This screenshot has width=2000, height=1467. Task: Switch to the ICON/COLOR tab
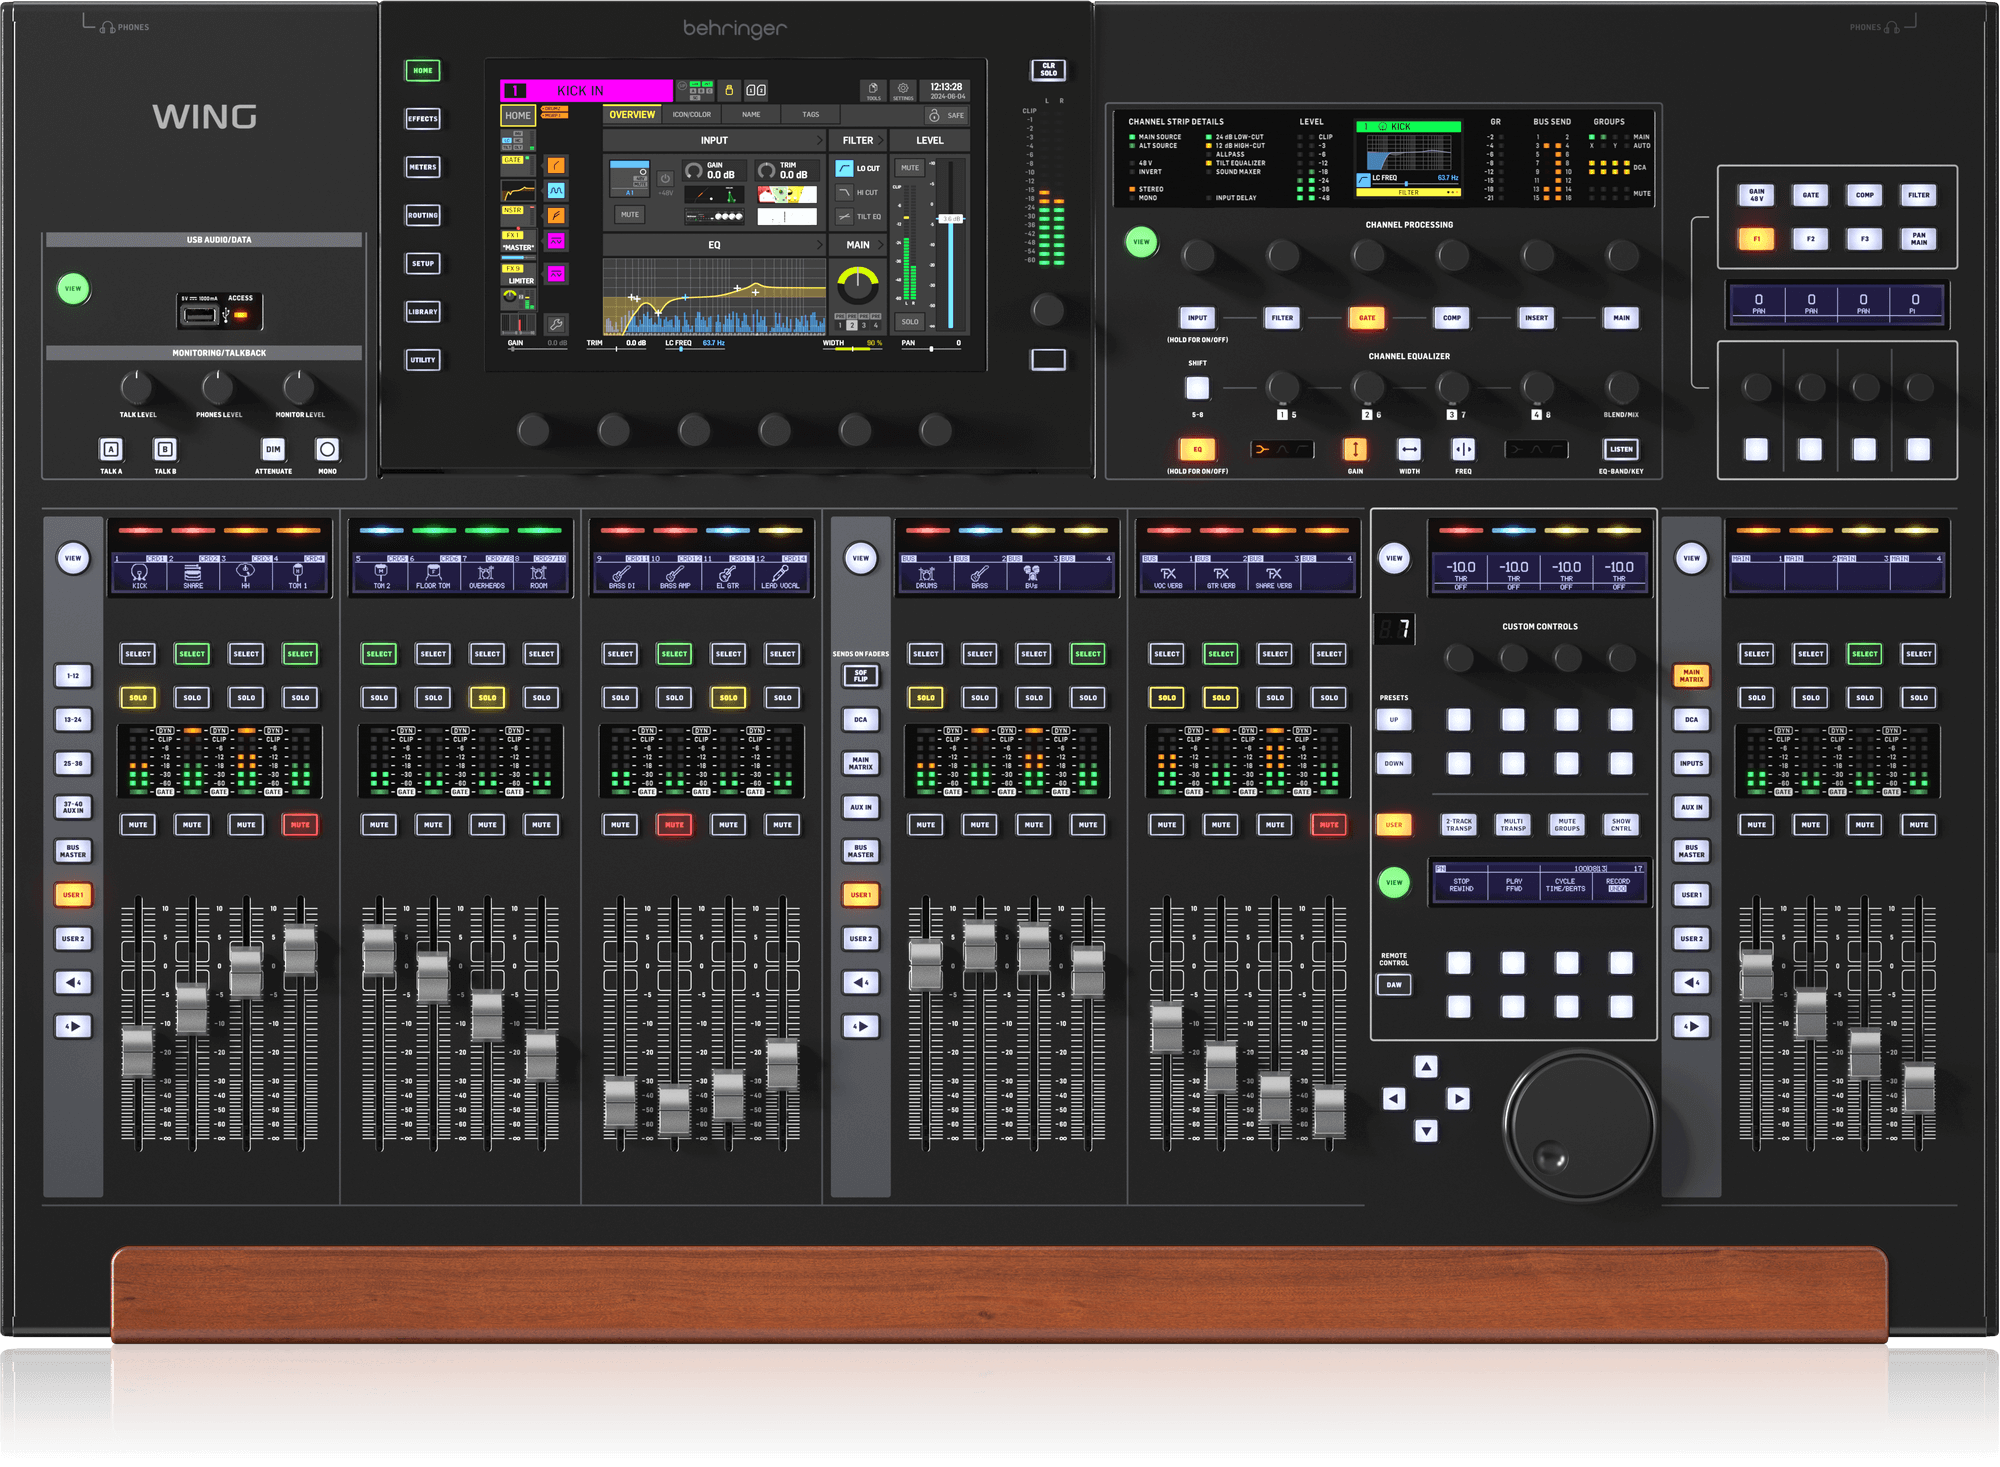tap(691, 114)
